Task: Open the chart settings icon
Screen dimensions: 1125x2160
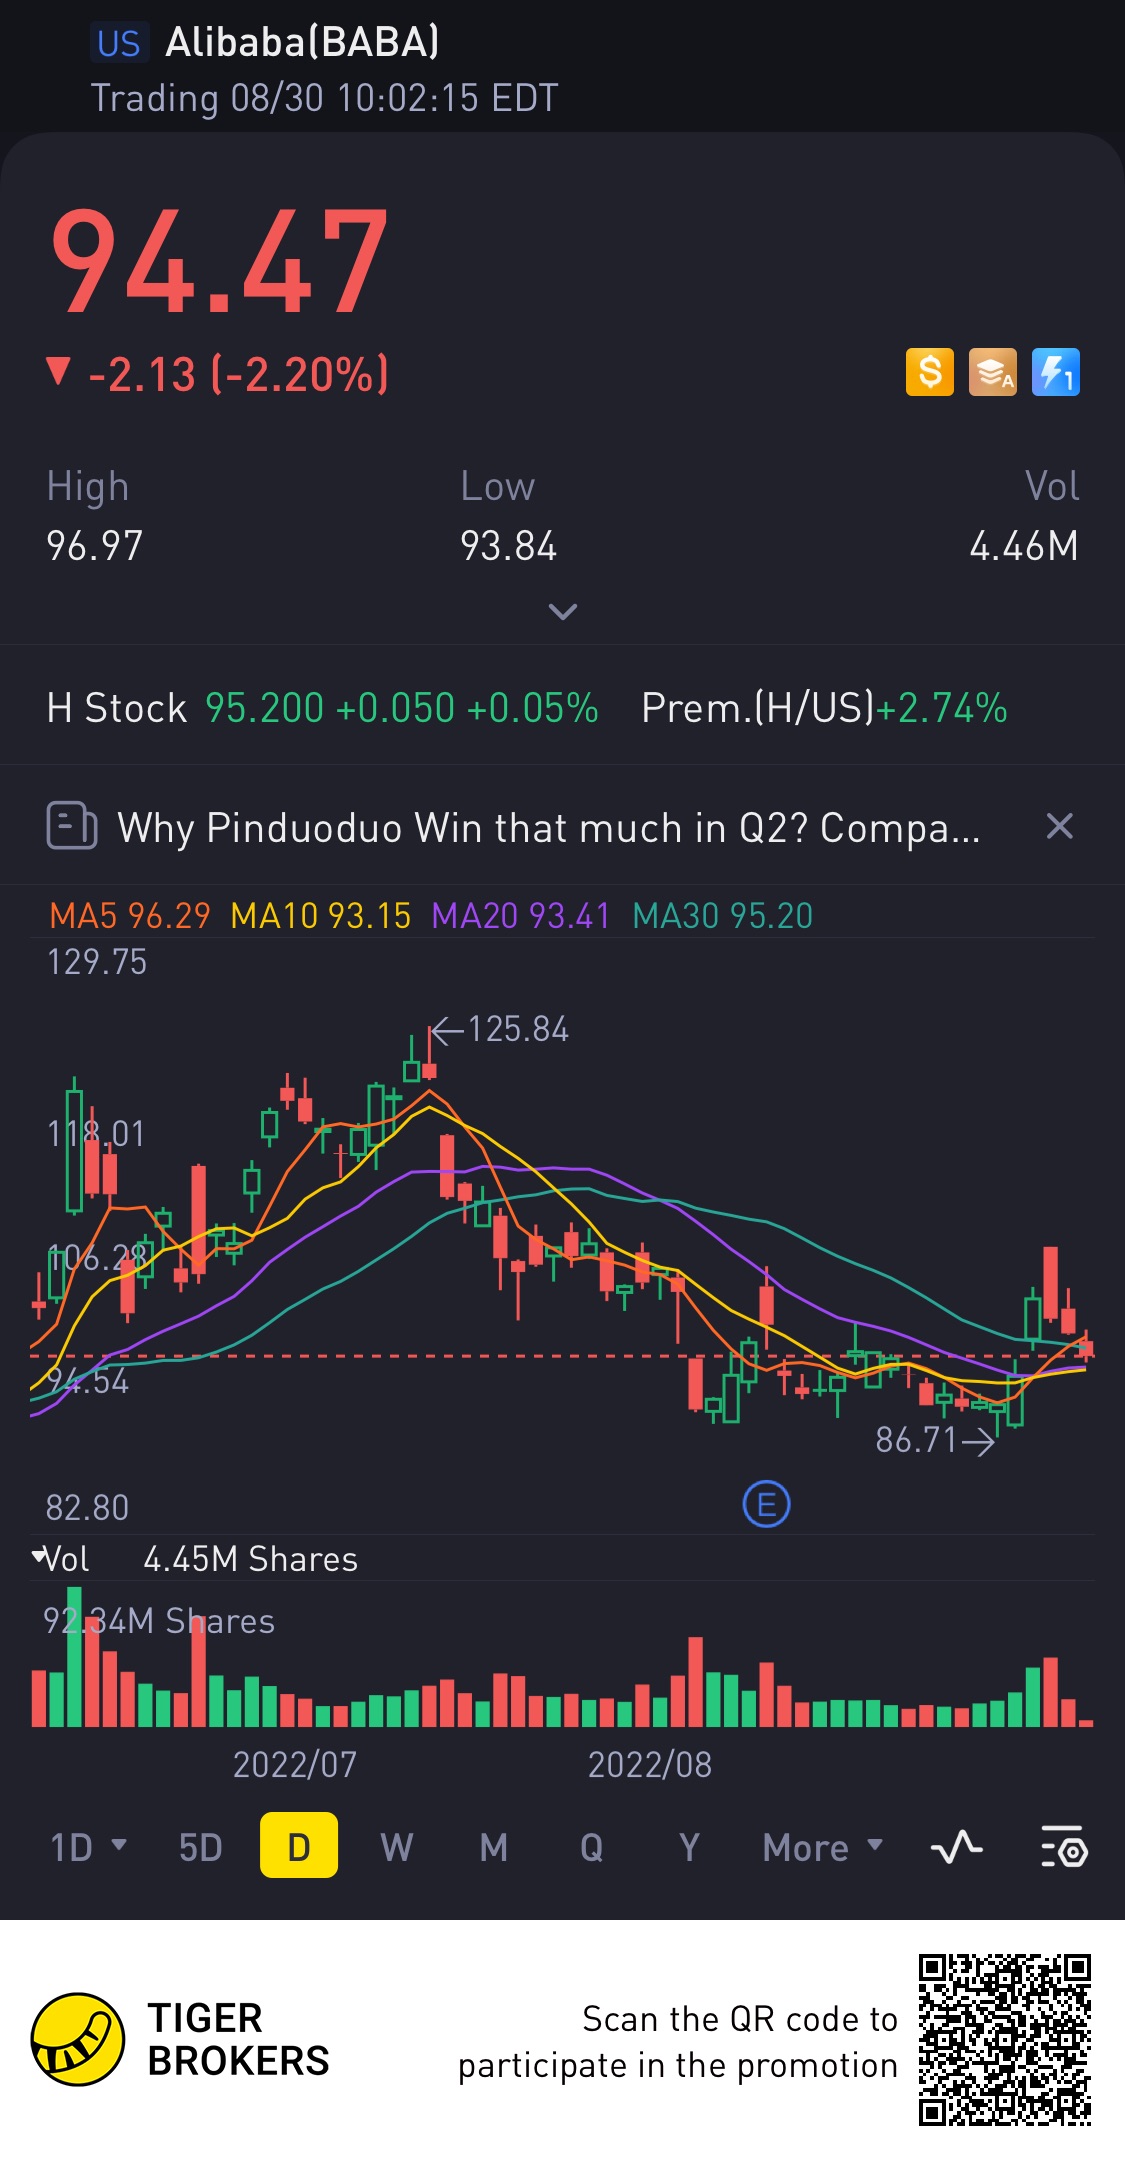Action: coord(1064,1847)
